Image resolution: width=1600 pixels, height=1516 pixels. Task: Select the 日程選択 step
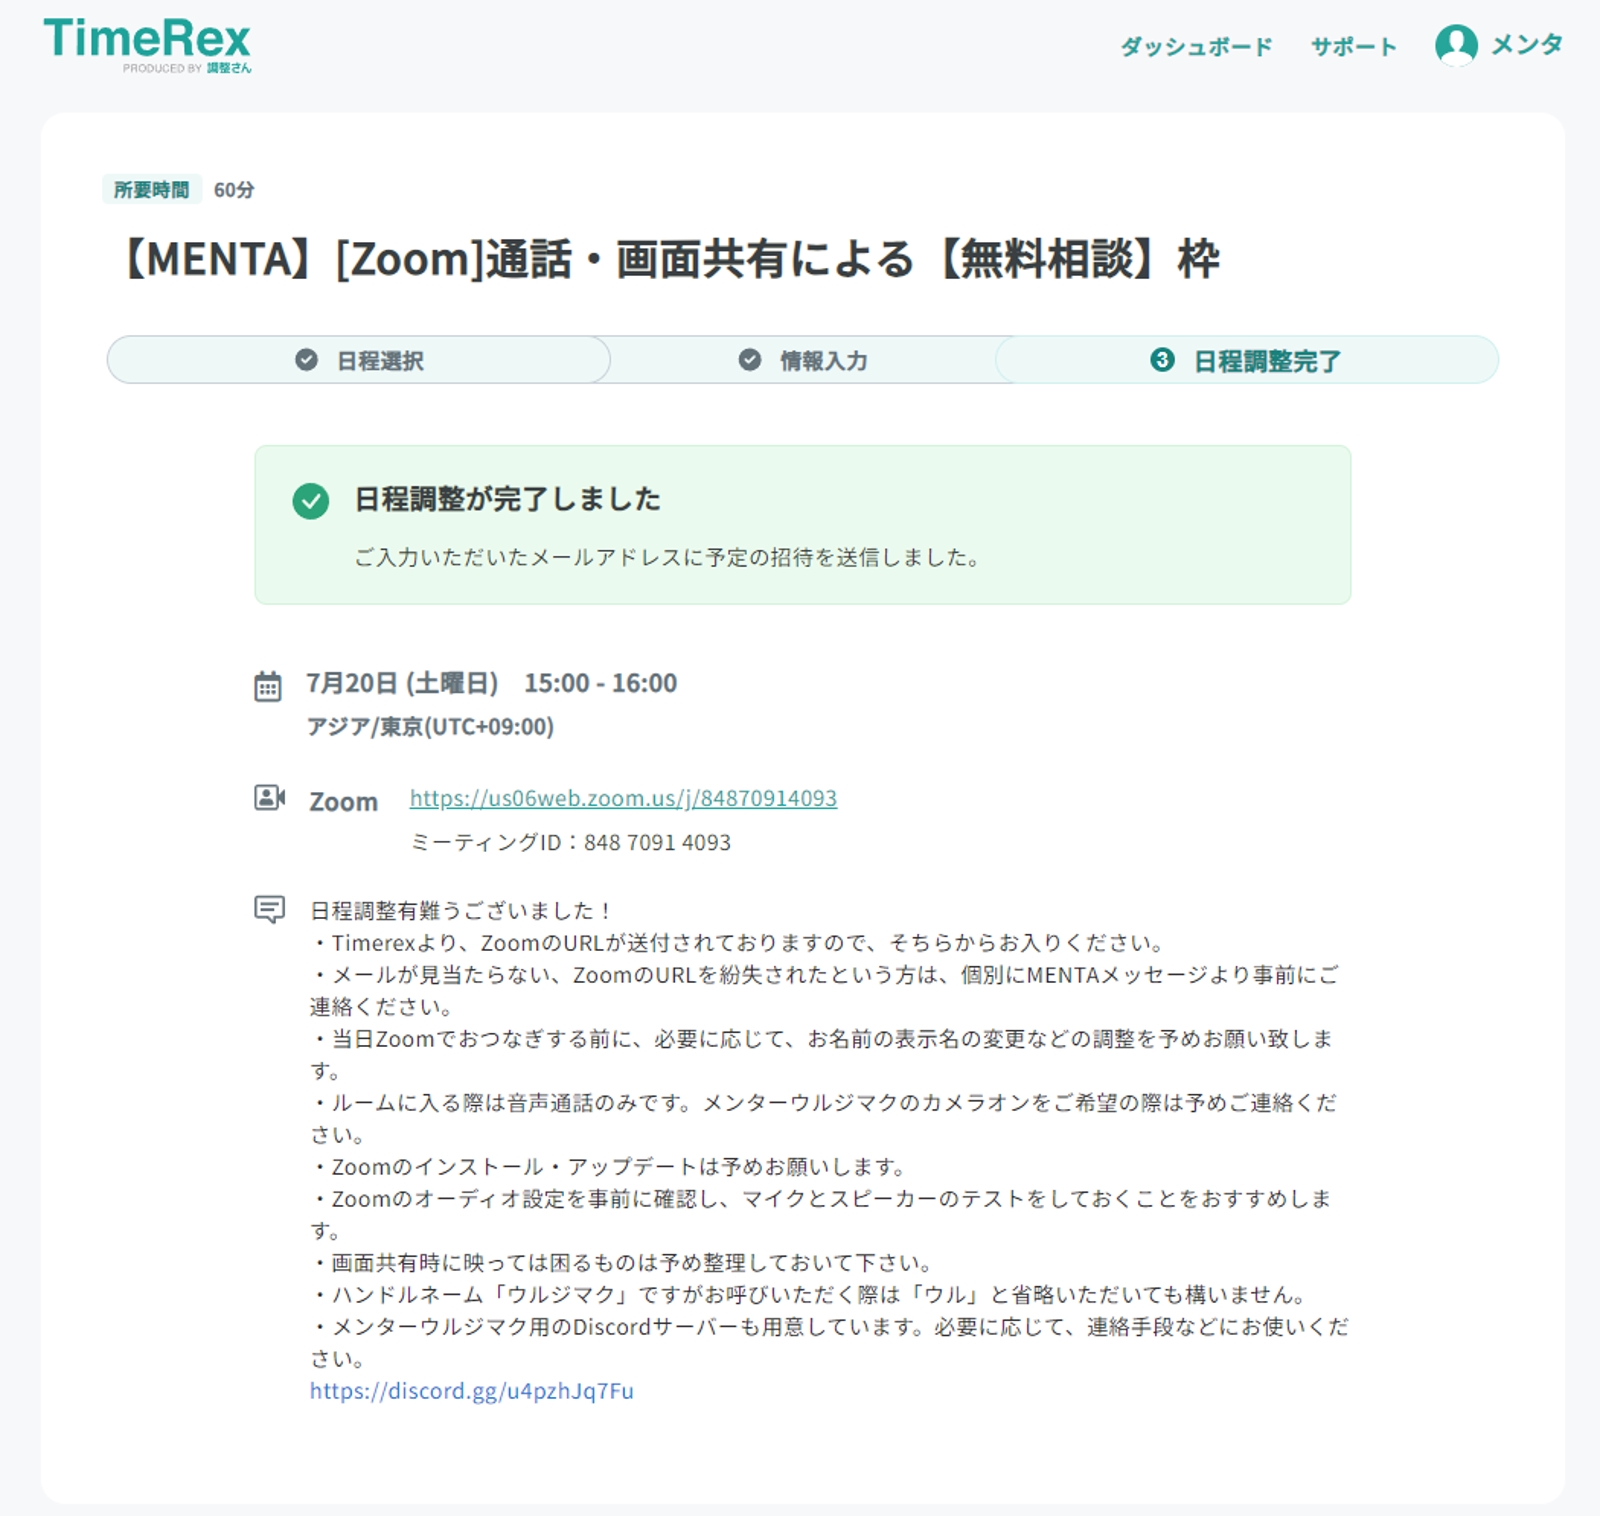click(359, 360)
